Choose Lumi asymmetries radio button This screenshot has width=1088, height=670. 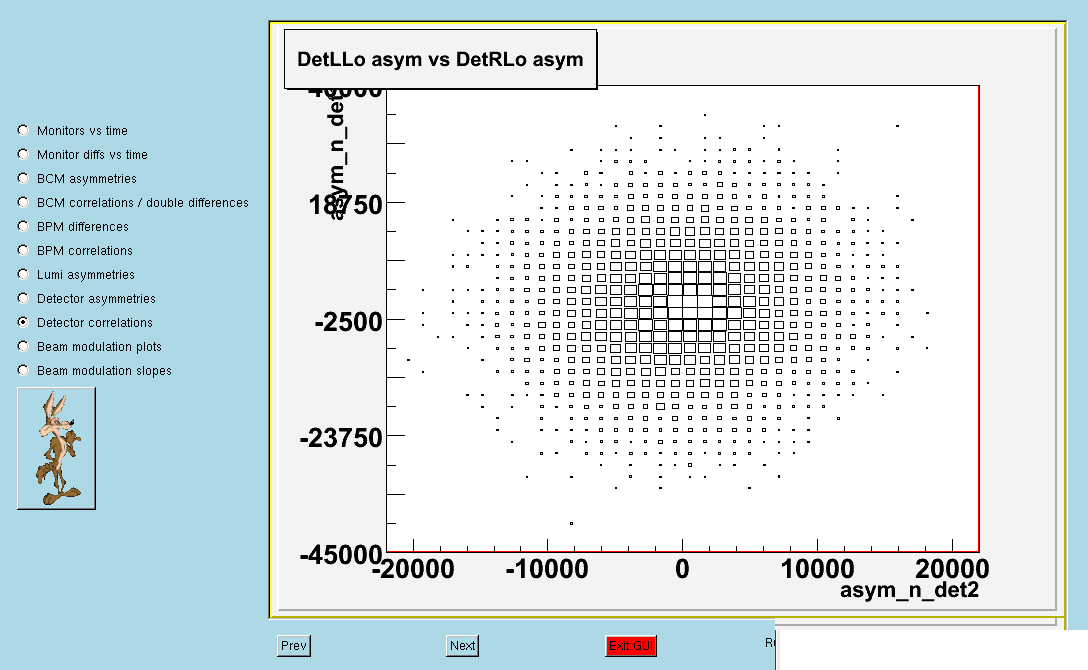[24, 274]
